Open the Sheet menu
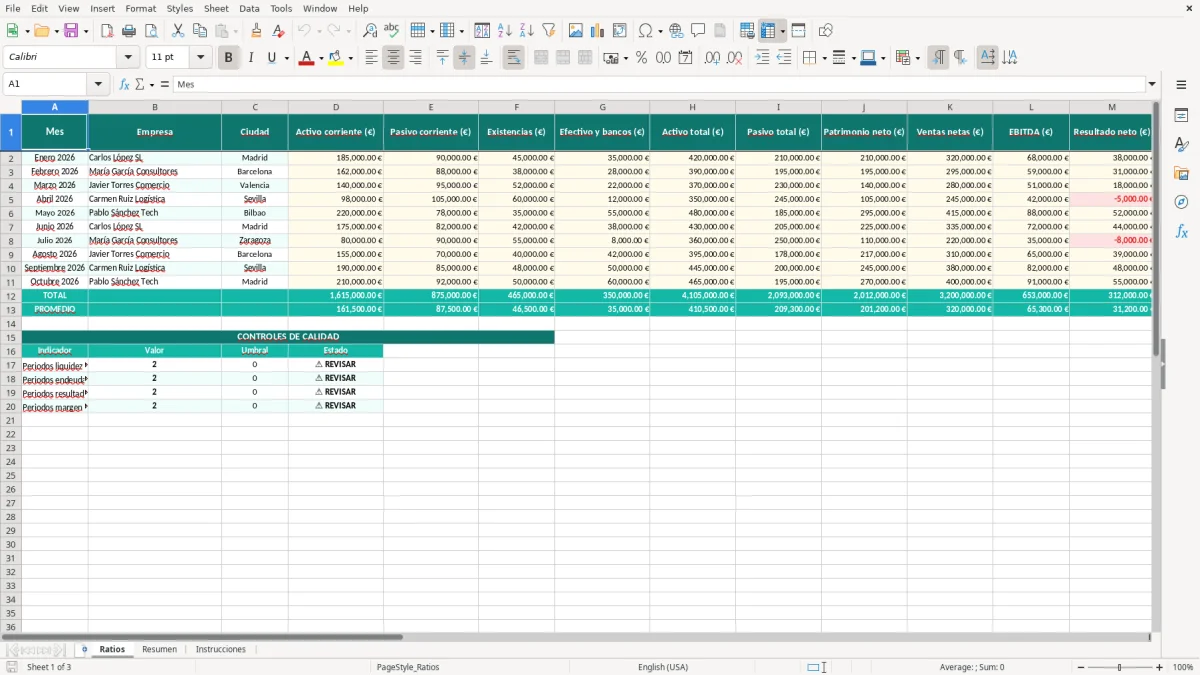1200x675 pixels. tap(216, 8)
